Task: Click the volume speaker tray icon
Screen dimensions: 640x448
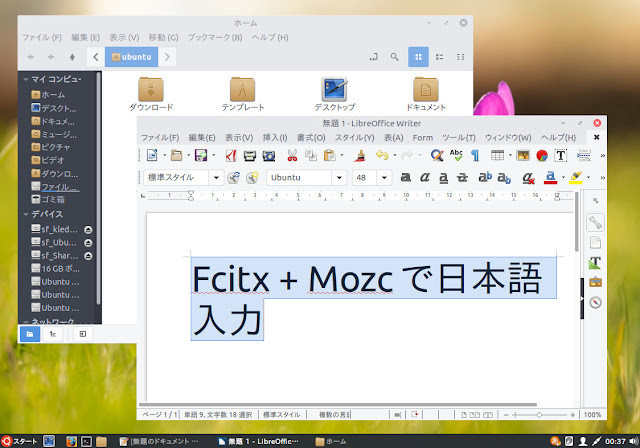Action: click(633, 441)
